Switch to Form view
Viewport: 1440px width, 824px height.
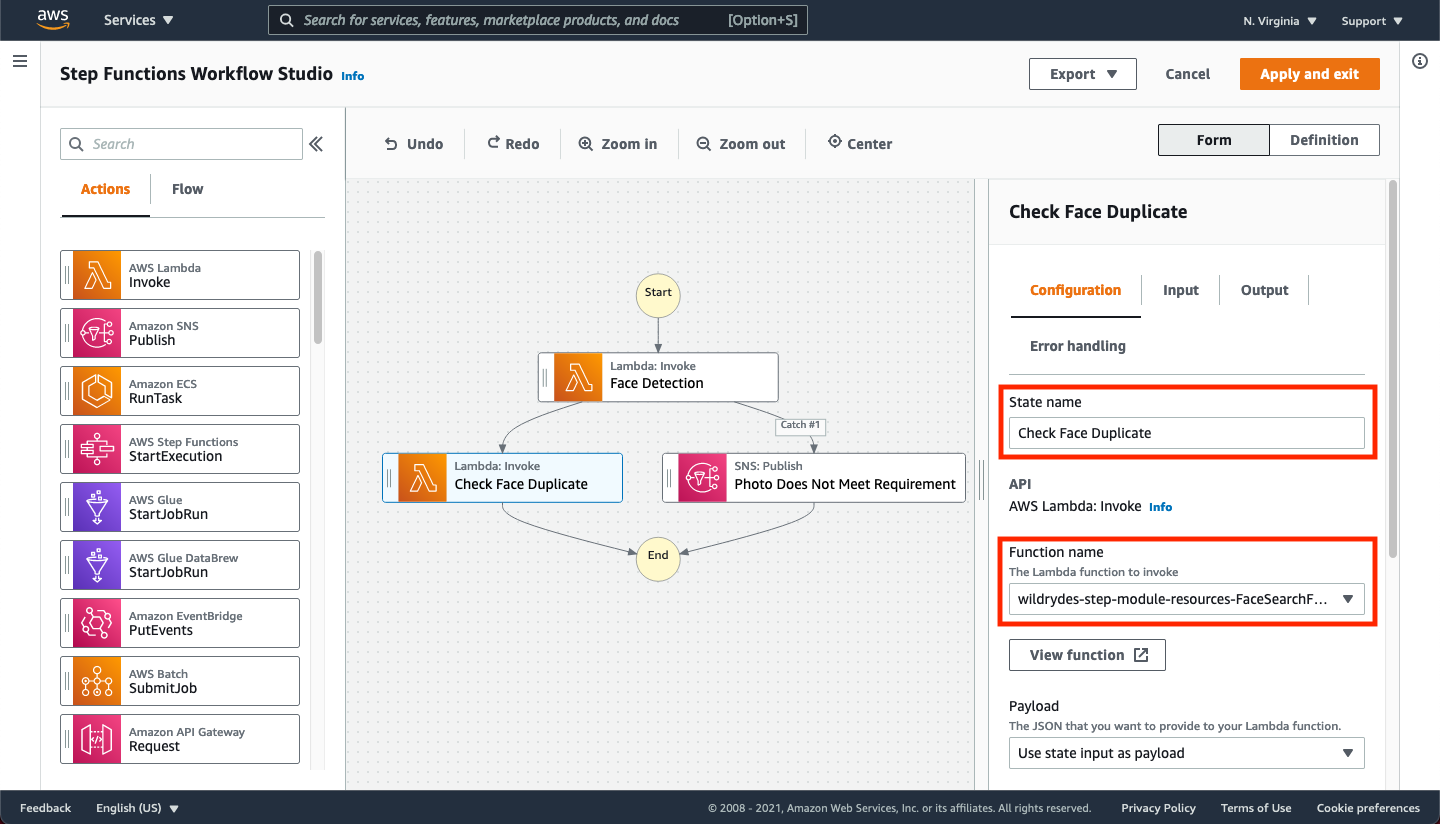pyautogui.click(x=1214, y=140)
